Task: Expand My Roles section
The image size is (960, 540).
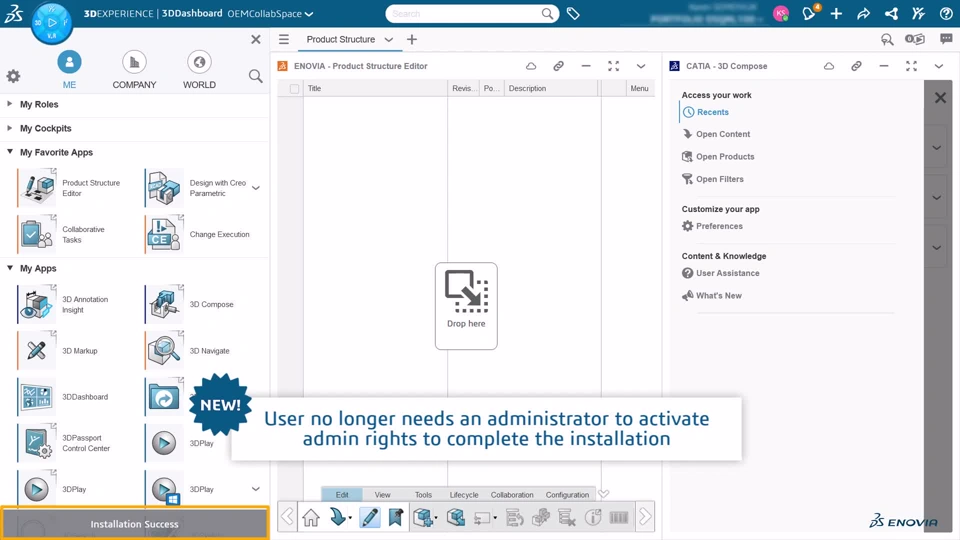Action: pos(10,104)
